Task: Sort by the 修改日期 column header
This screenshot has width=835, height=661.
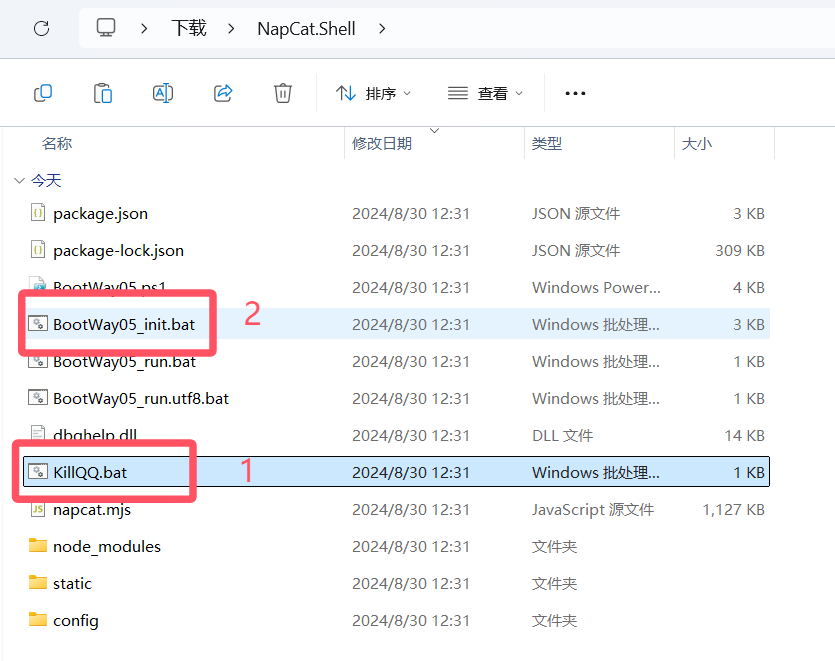Action: (382, 144)
